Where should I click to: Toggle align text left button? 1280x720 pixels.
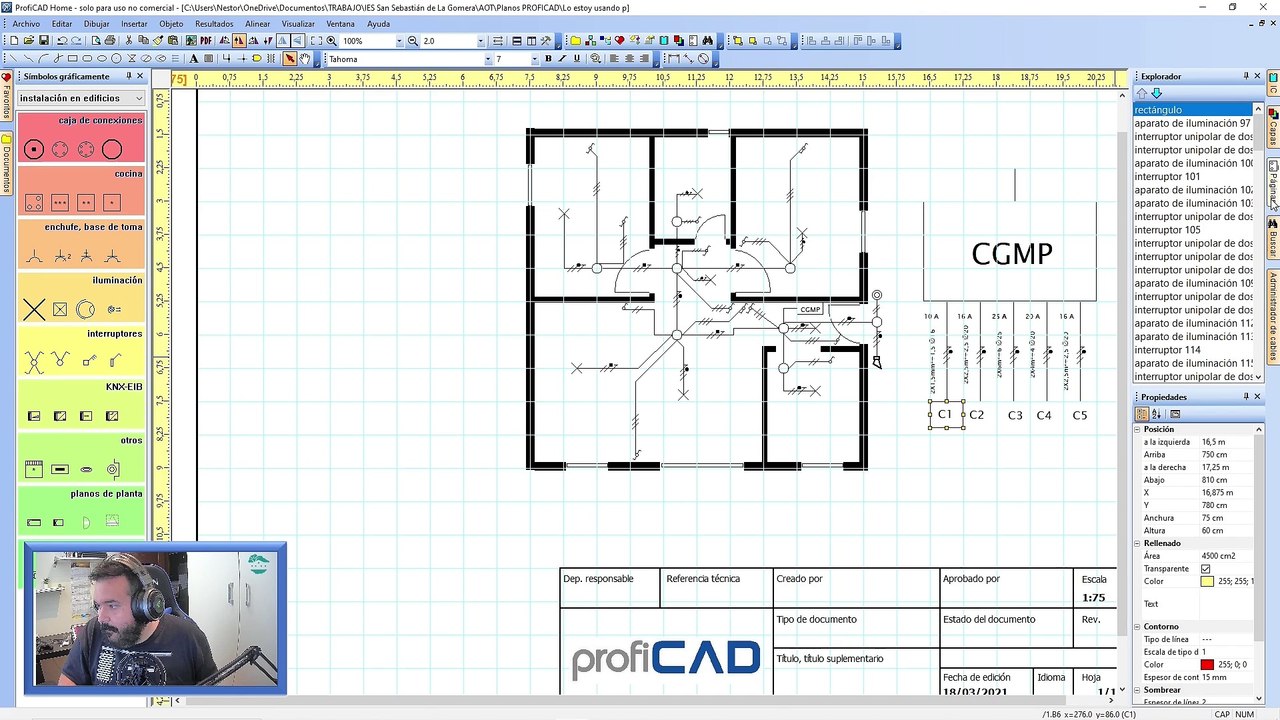[x=613, y=58]
